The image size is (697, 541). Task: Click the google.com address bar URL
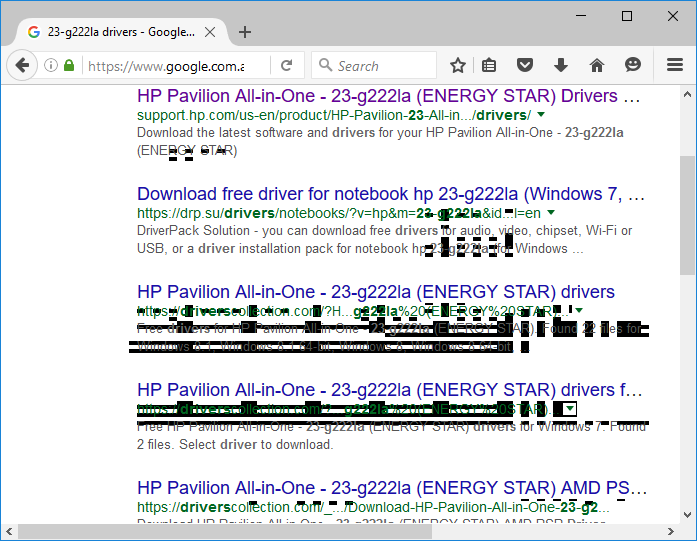[x=166, y=66]
